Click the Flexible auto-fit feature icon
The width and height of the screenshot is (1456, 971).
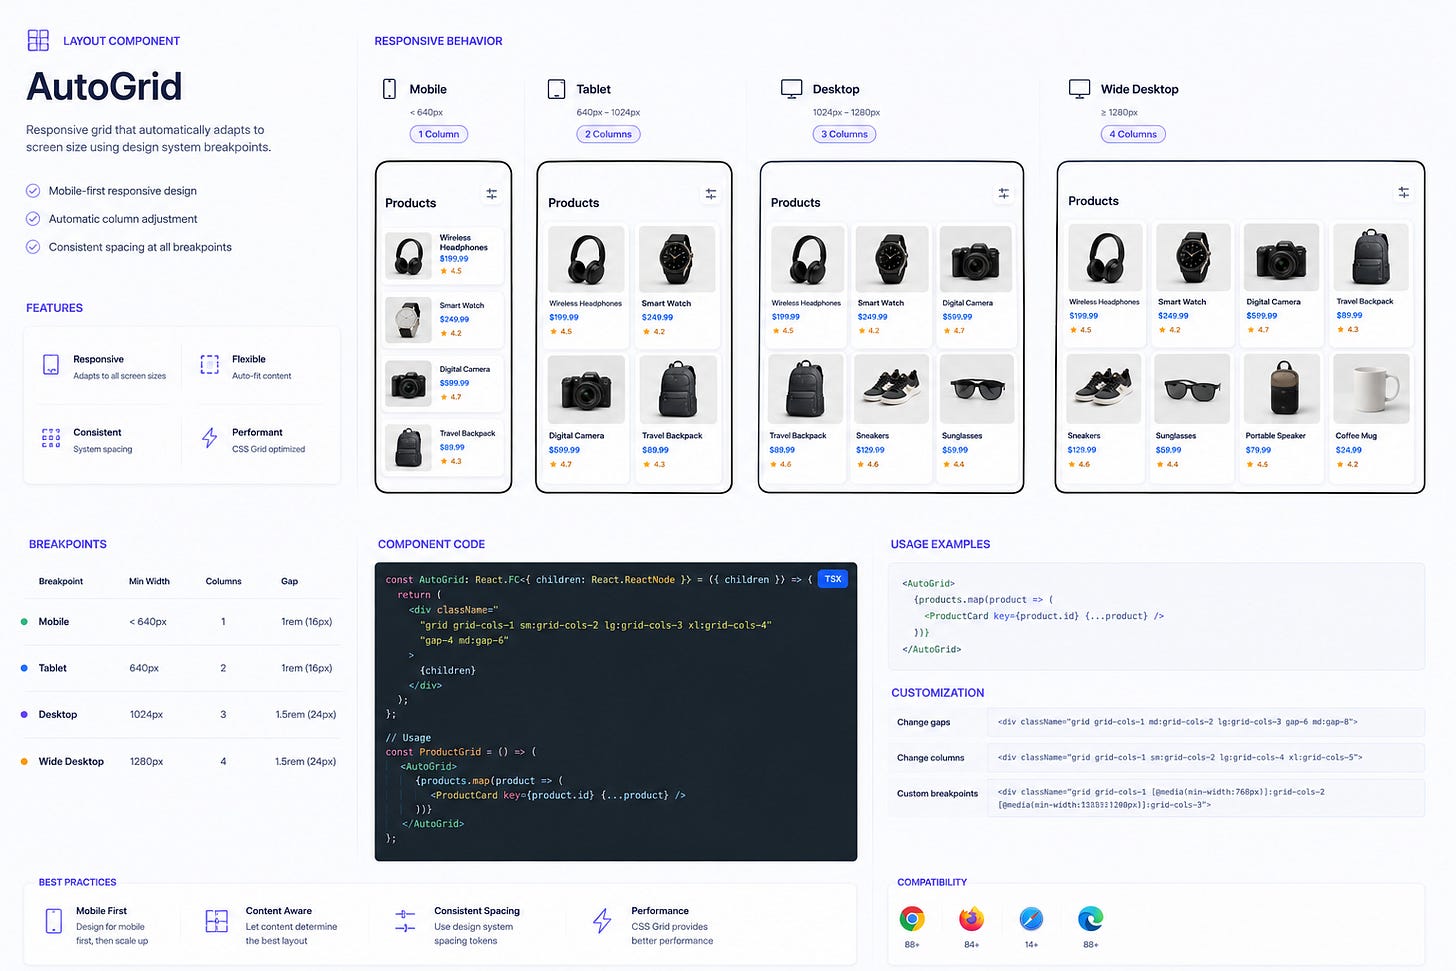[209, 365]
